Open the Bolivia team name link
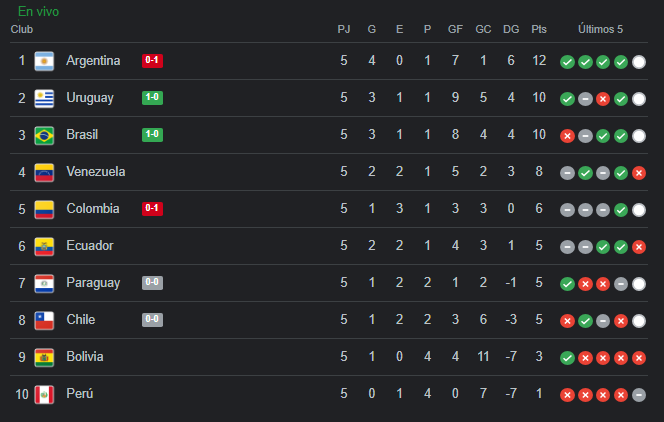The width and height of the screenshot is (664, 422). click(85, 356)
